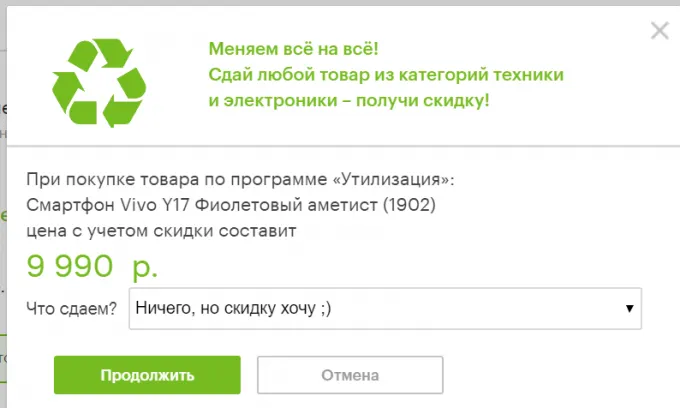Close the trade-in dialog with the X

[659, 31]
